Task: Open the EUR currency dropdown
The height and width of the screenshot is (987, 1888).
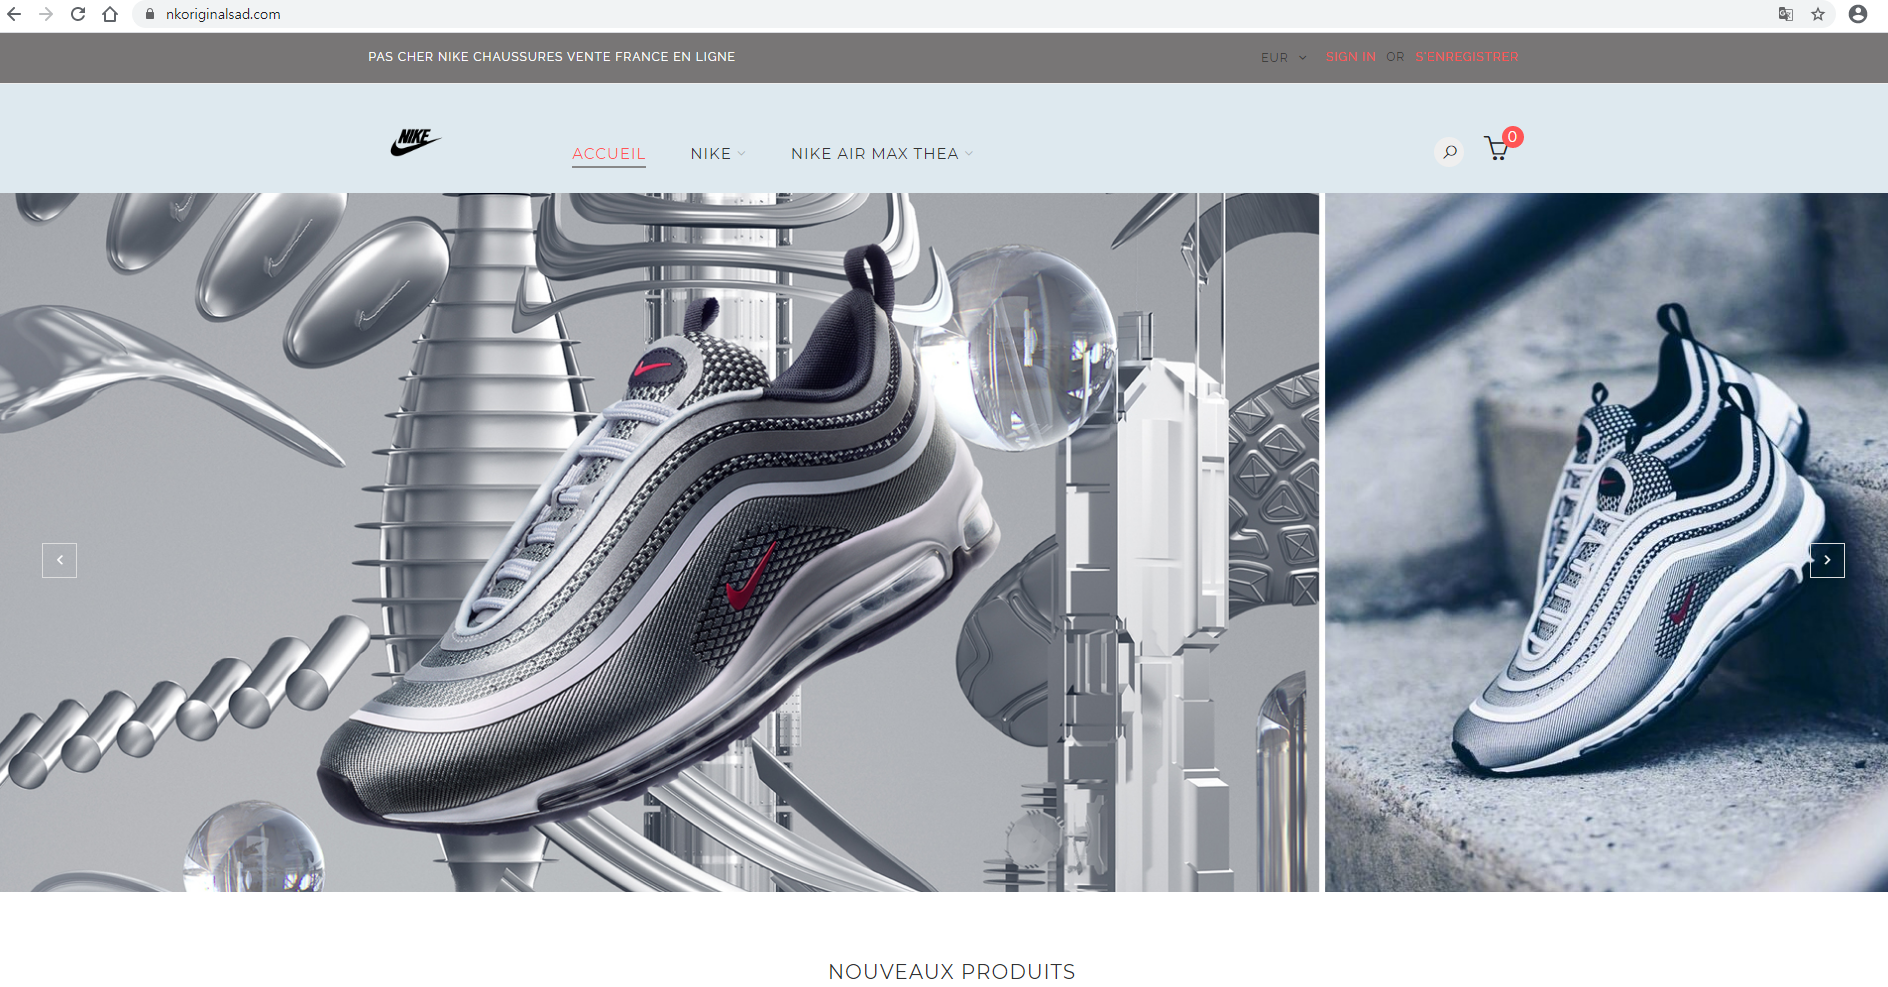Action: 1284,58
